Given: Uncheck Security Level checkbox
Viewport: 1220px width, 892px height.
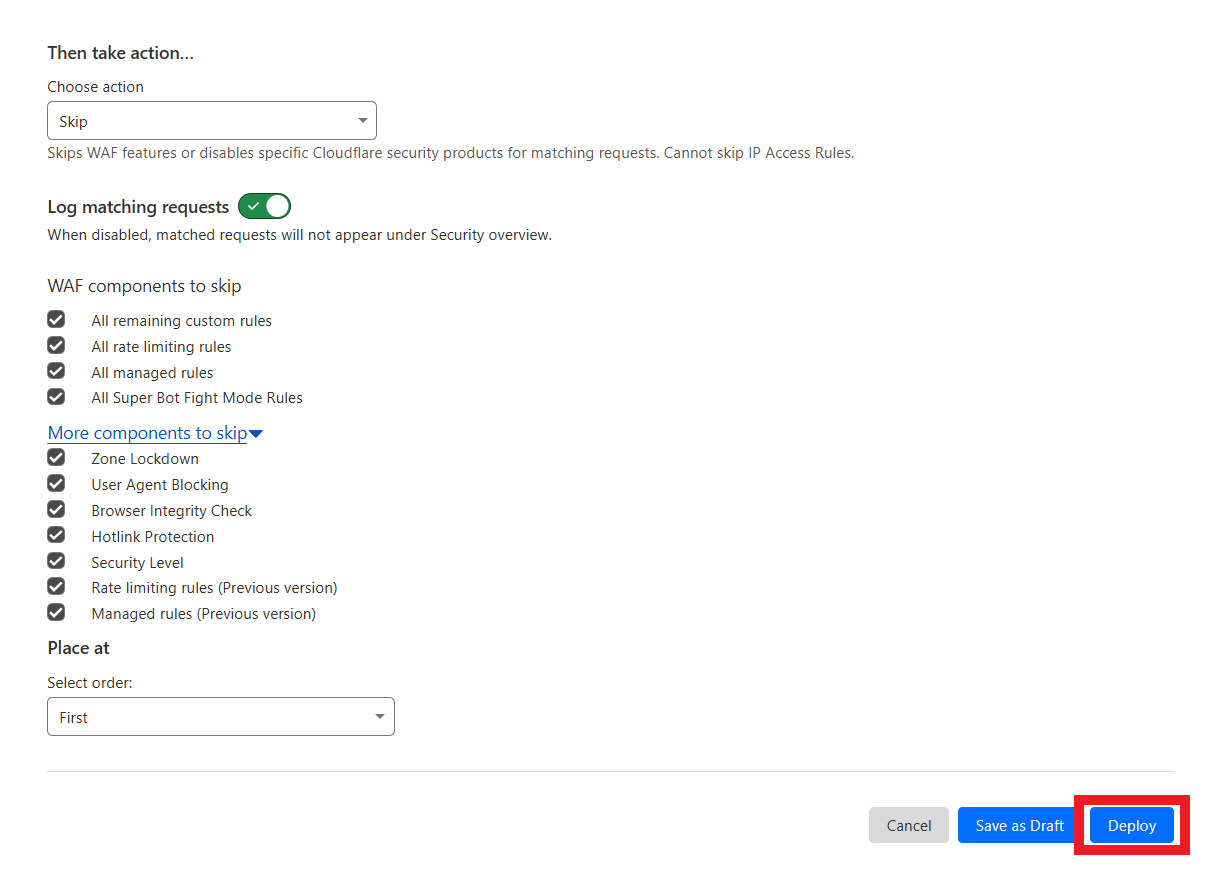Looking at the screenshot, I should [56, 562].
